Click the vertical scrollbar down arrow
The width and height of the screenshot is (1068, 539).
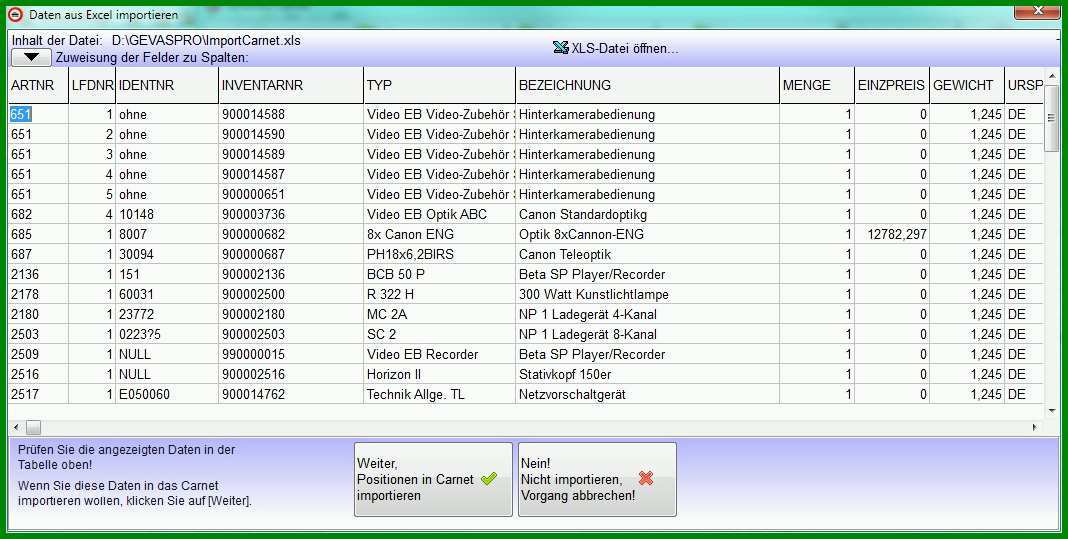pyautogui.click(x=1052, y=411)
